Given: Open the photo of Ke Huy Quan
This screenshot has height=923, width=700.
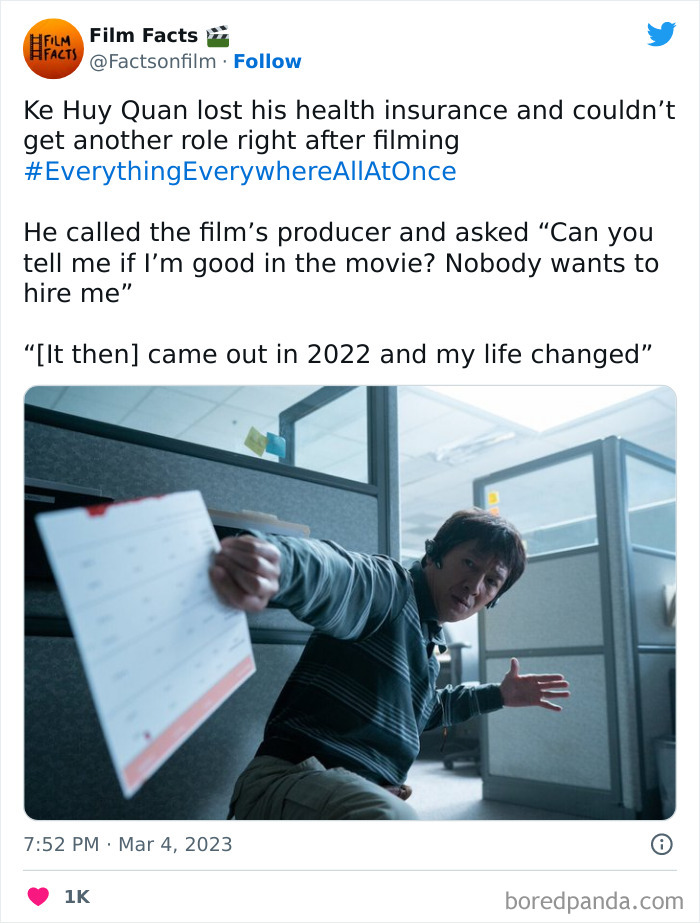Looking at the screenshot, I should pyautogui.click(x=350, y=600).
